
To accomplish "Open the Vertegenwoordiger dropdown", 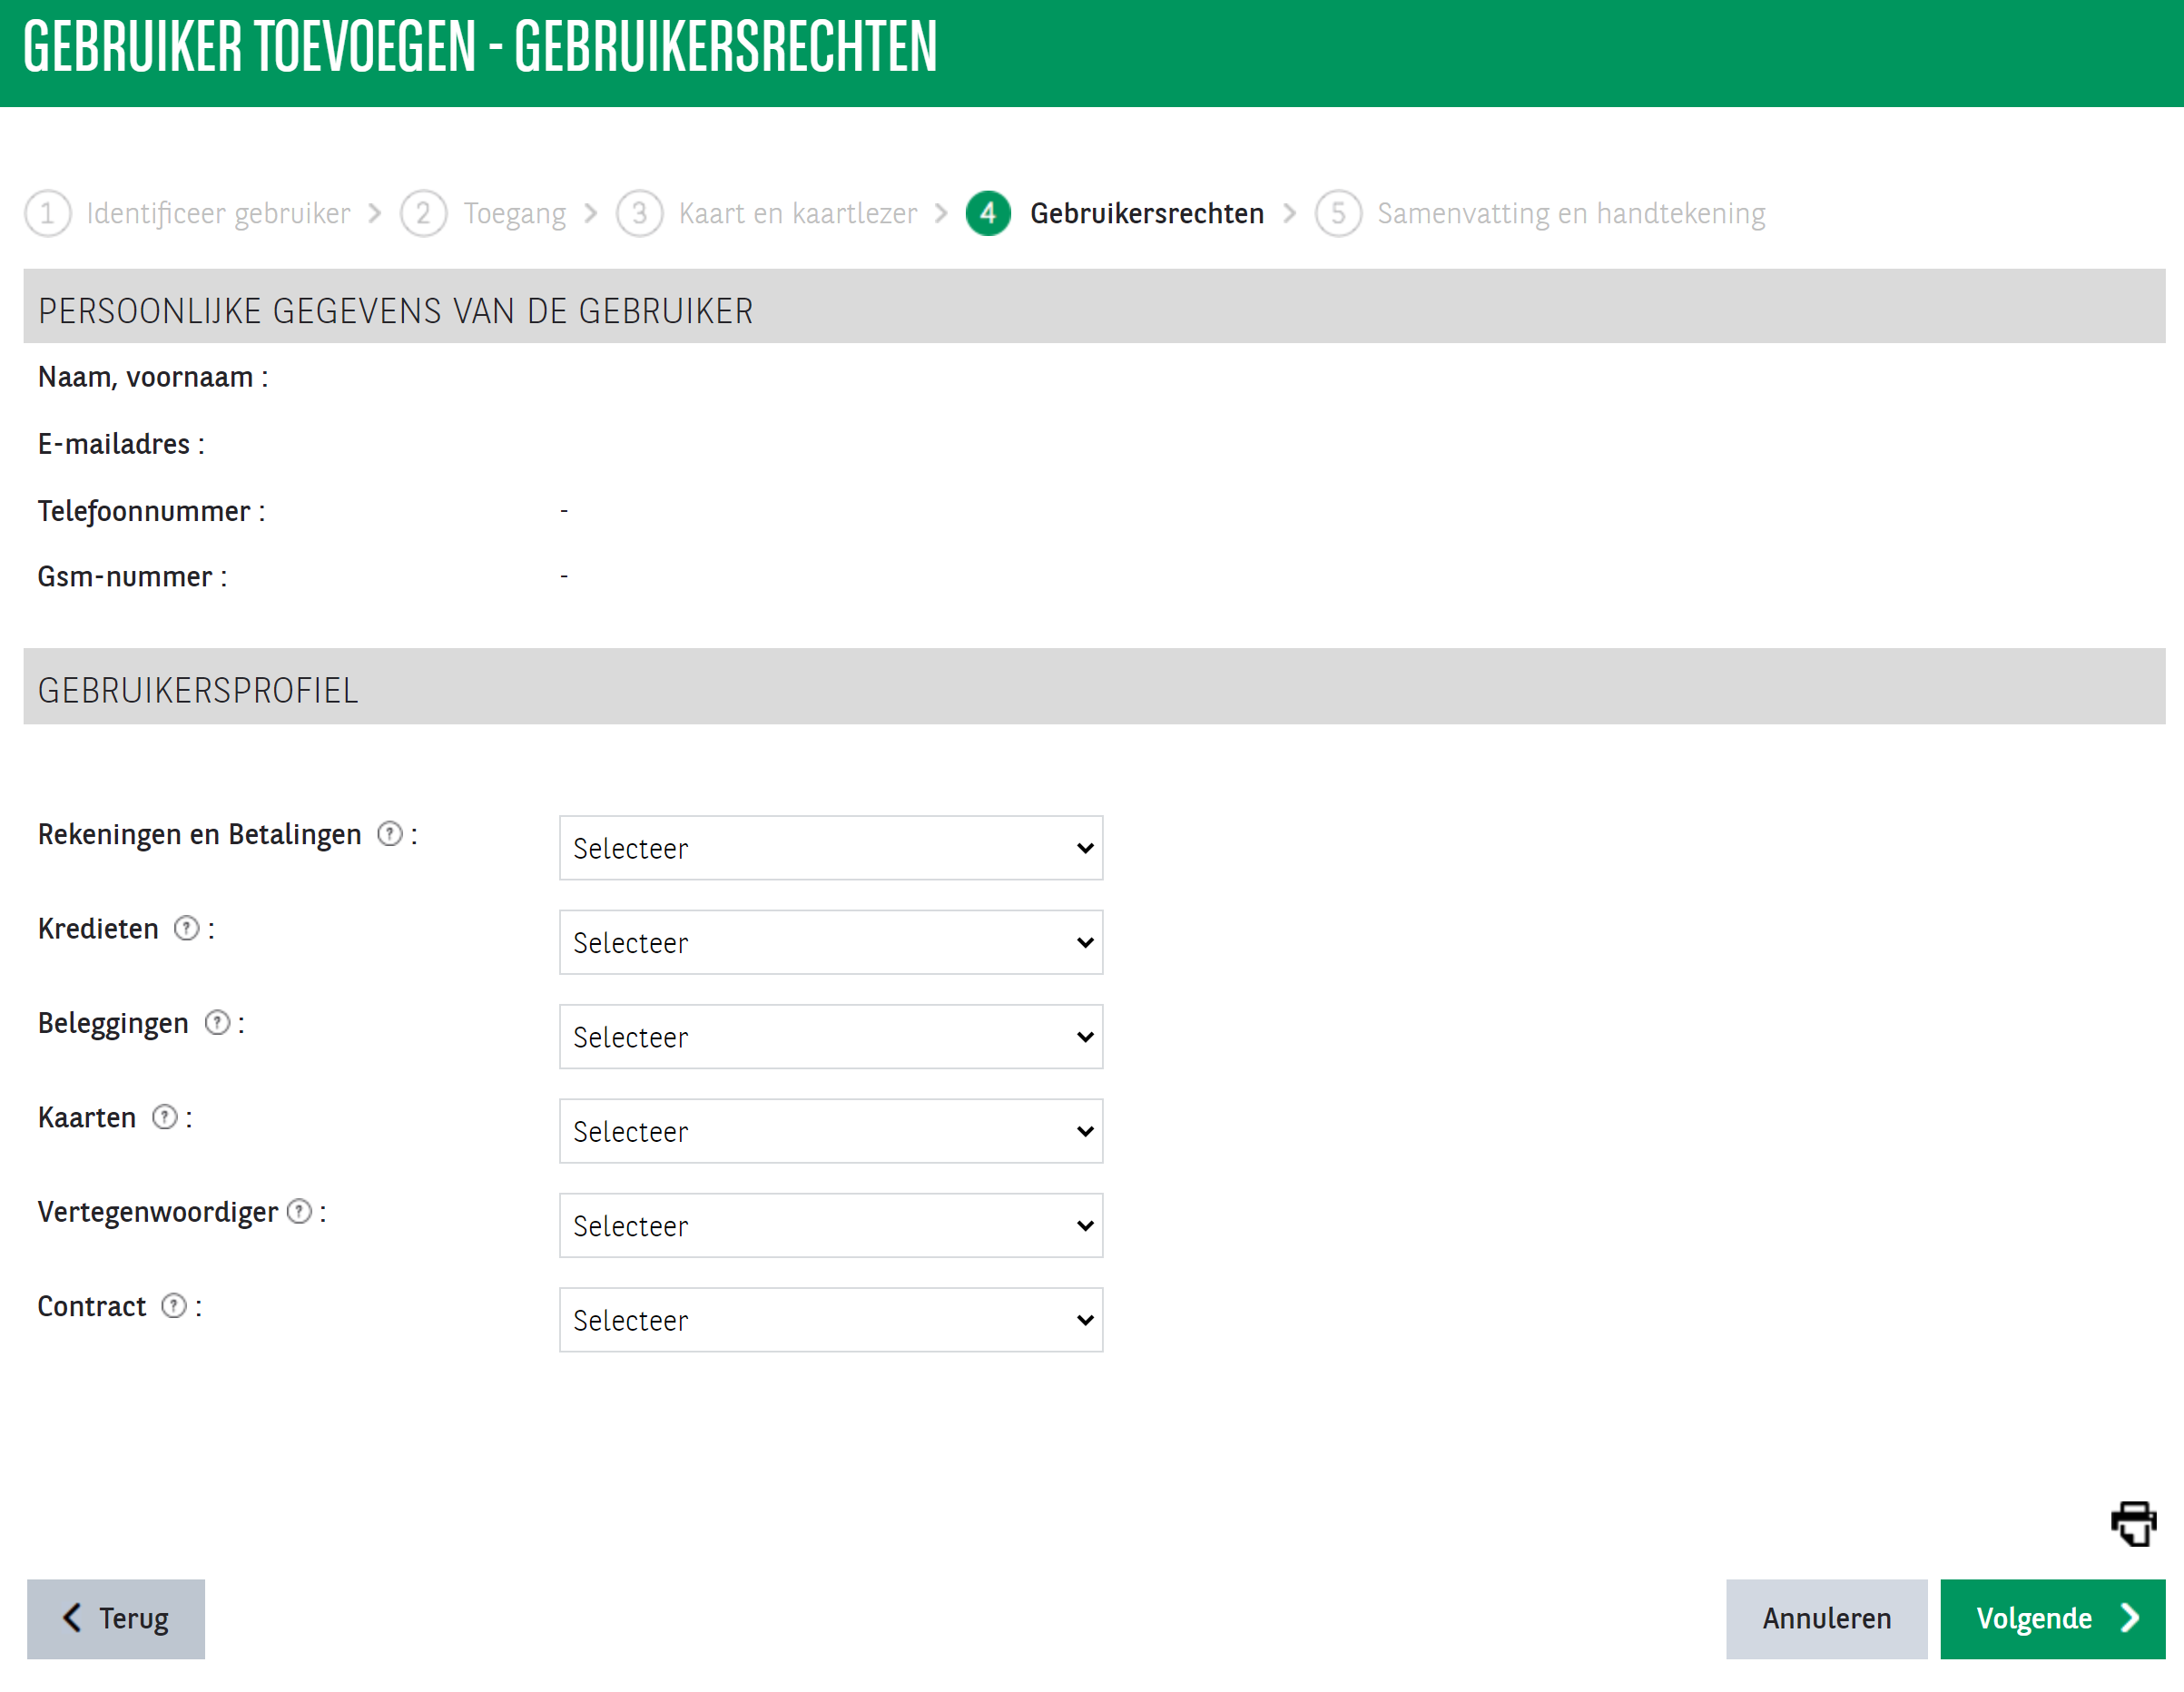I will point(830,1225).
